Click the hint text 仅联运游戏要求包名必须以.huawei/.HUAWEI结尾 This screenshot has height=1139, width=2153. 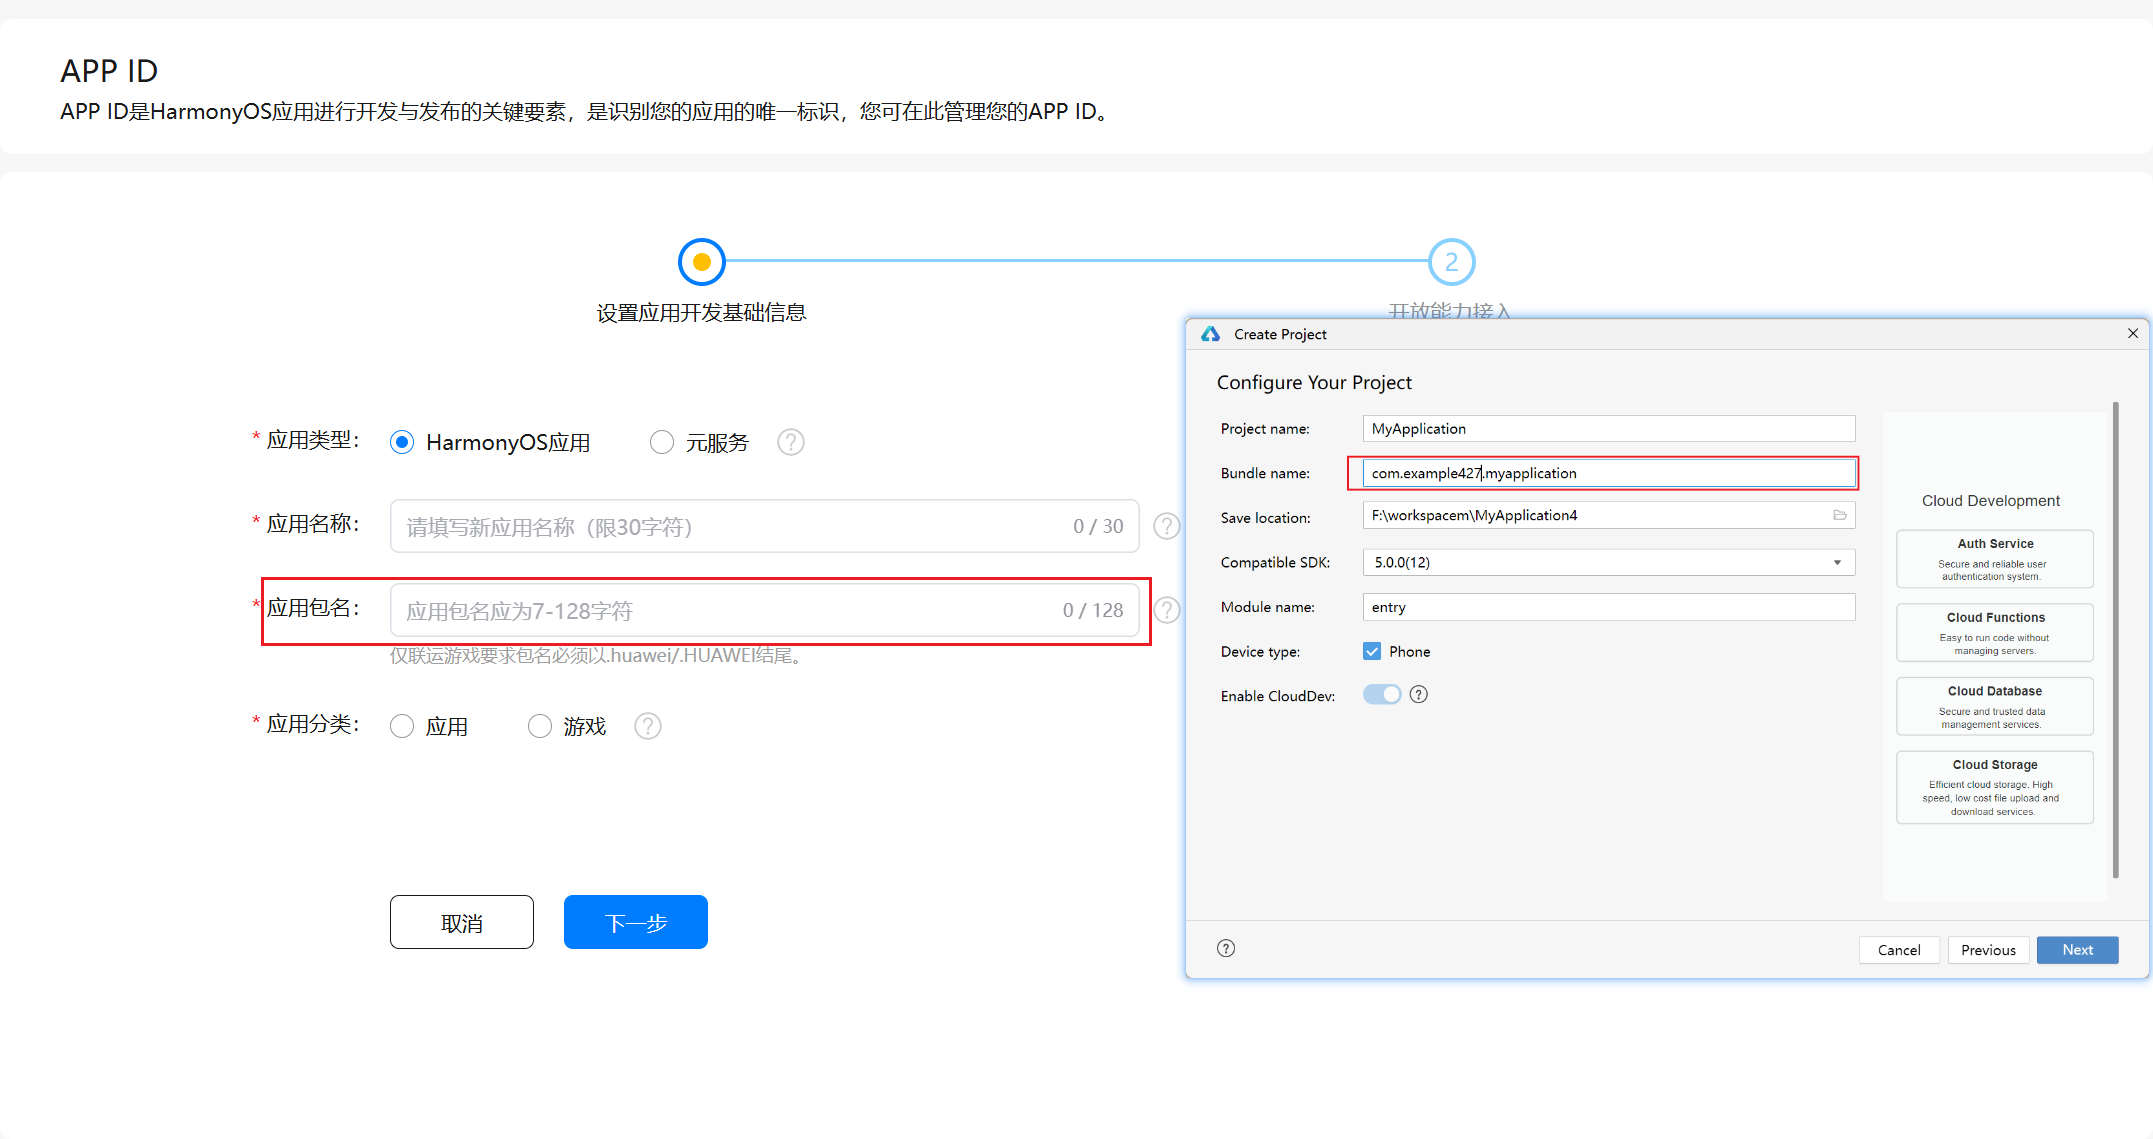click(598, 656)
